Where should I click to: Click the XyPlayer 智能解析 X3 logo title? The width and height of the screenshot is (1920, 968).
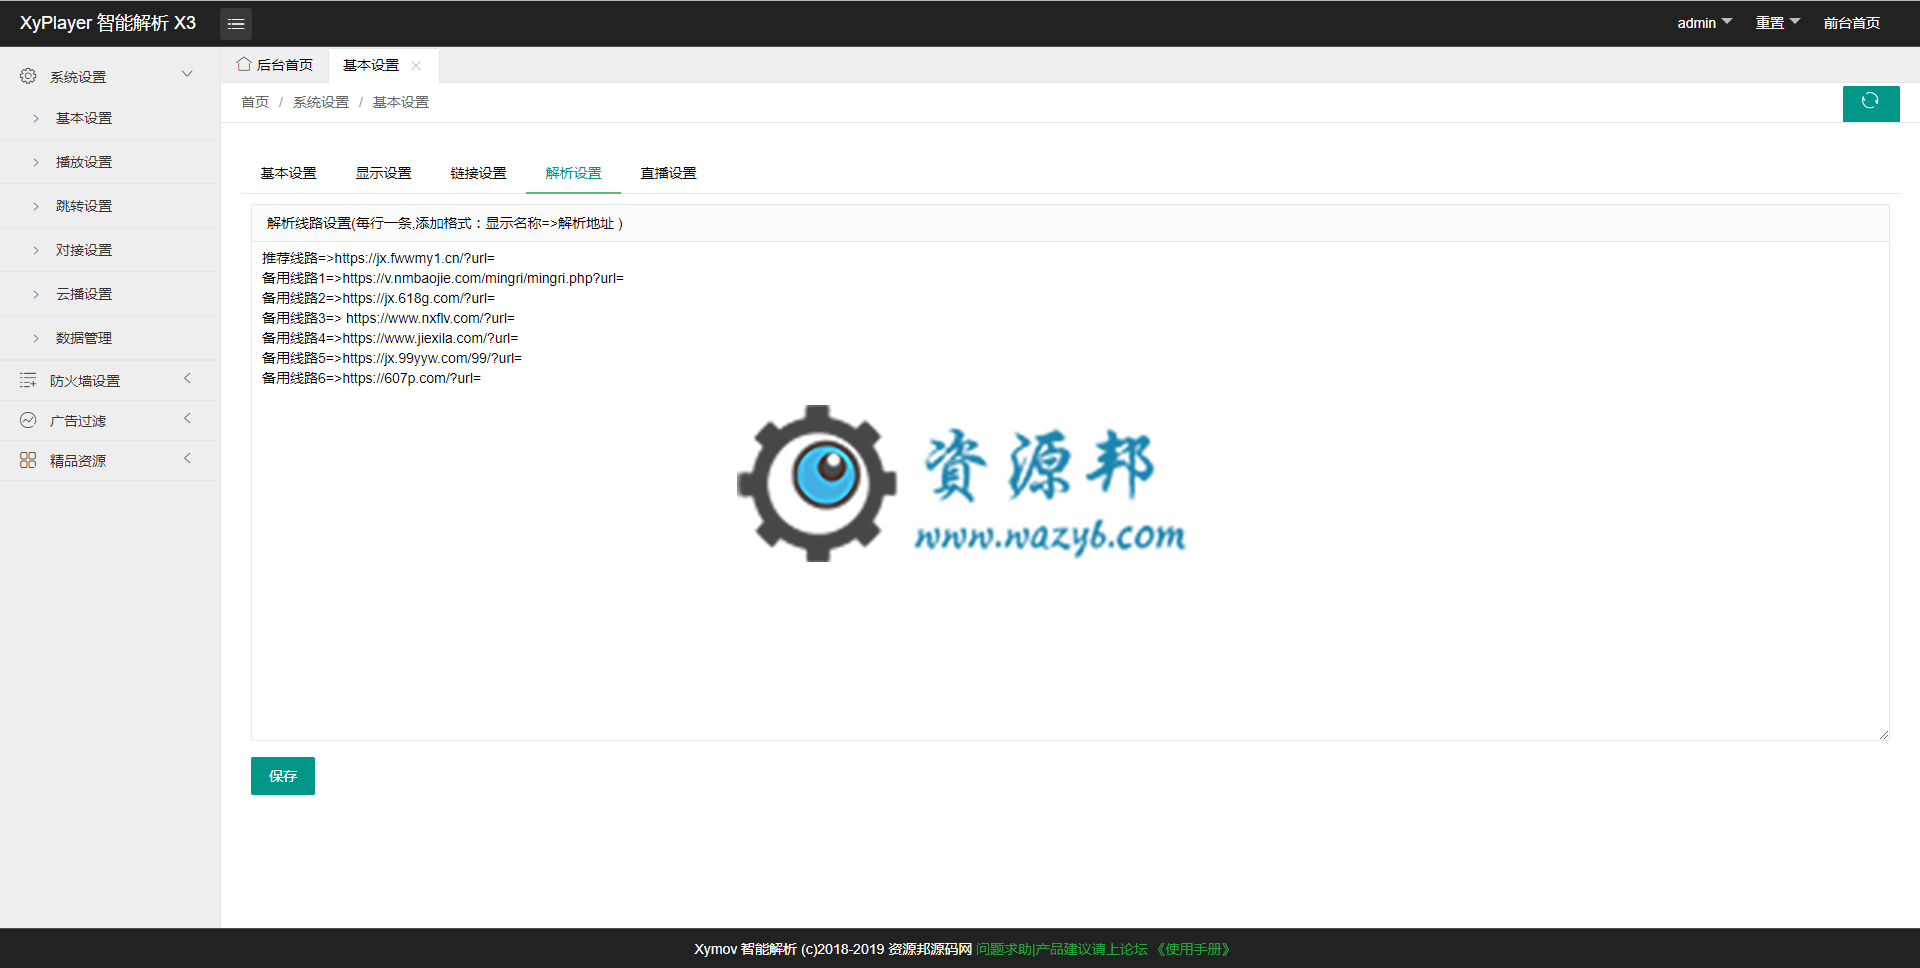tap(108, 23)
